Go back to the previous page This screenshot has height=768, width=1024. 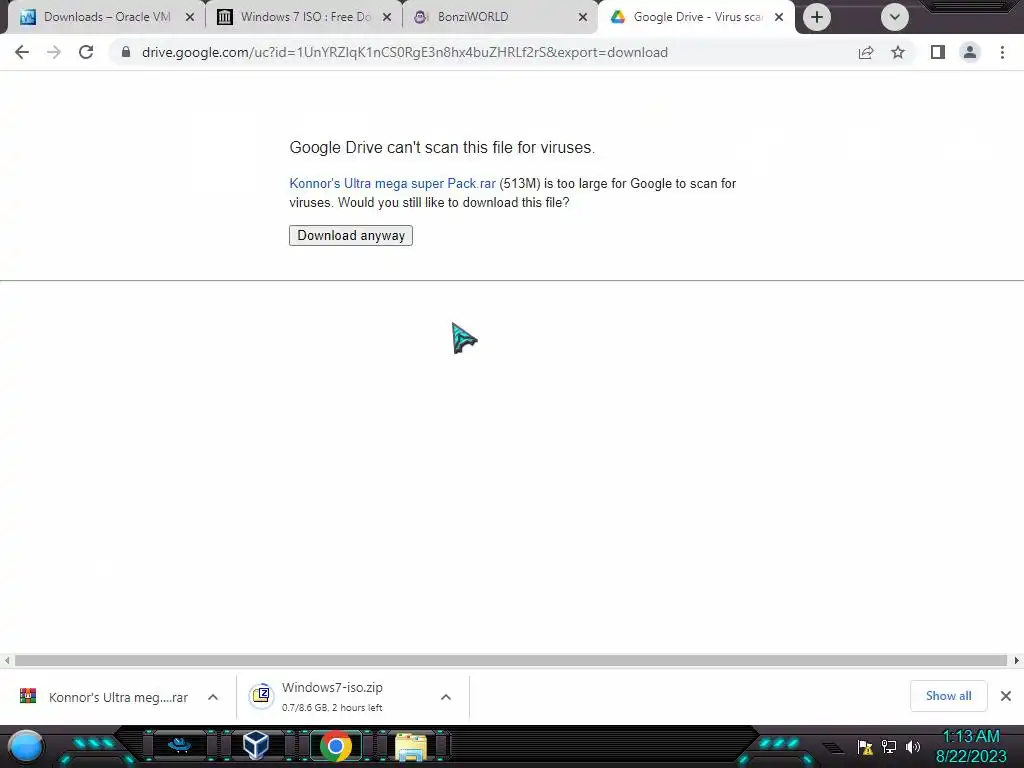22,52
